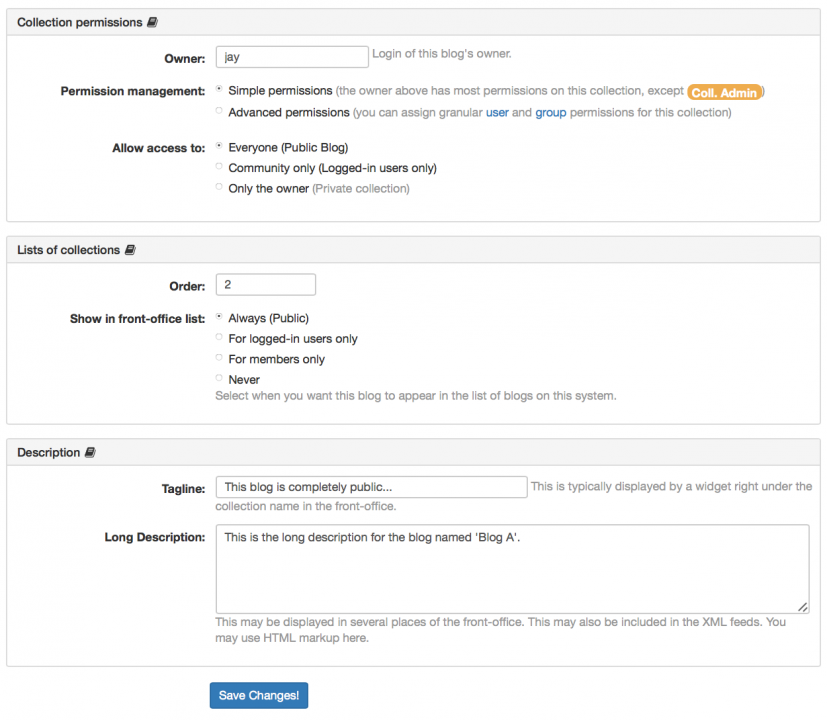
Task: Click the 'Select when you want this blog' hint
Action: click(416, 396)
